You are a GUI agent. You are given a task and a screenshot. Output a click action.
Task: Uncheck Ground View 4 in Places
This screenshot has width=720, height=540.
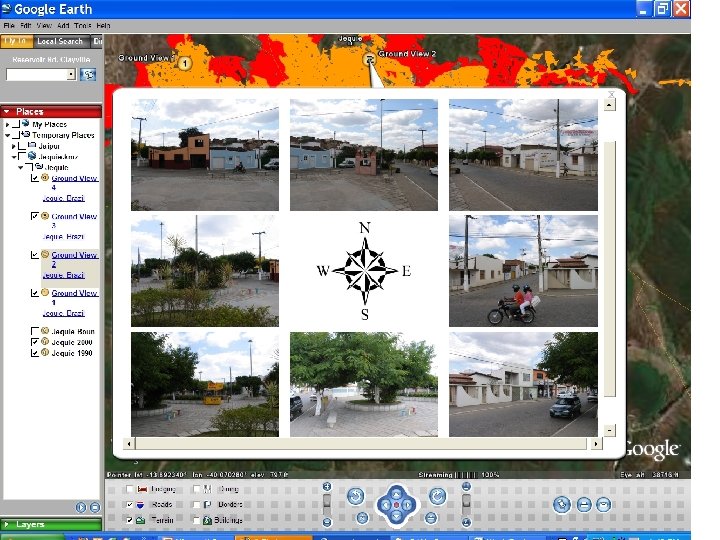coord(34,178)
